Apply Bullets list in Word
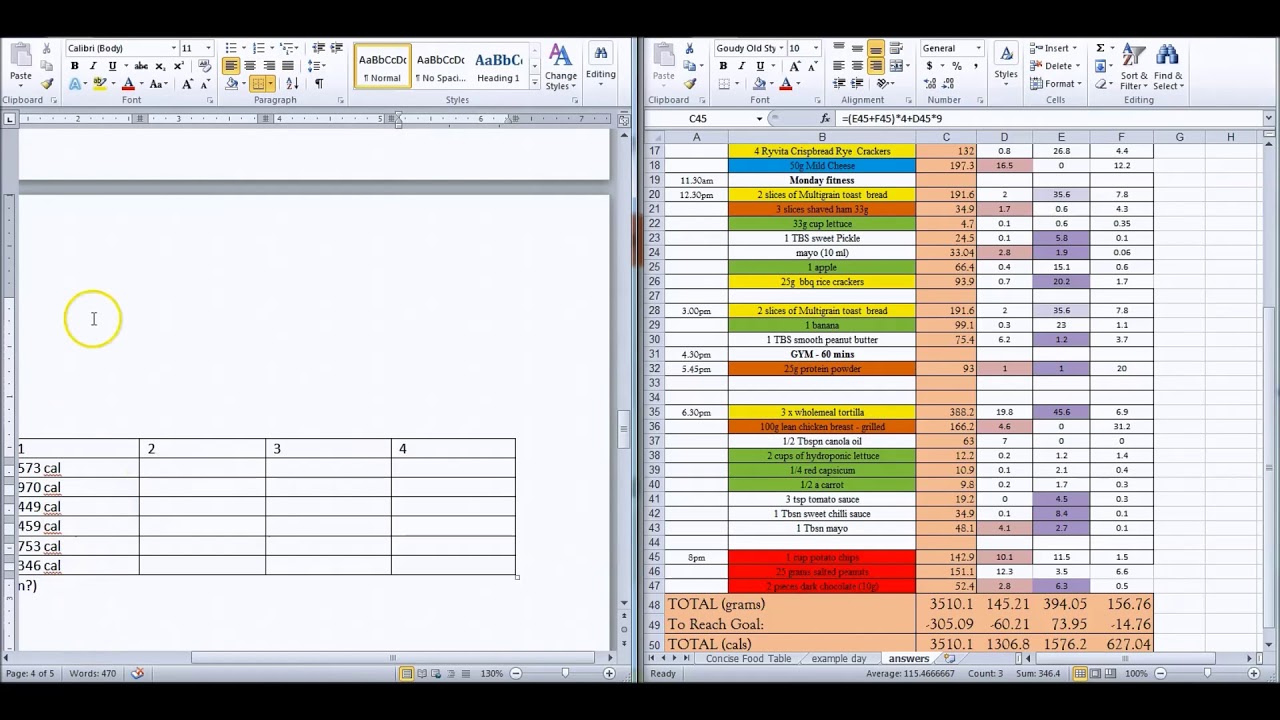Image resolution: width=1280 pixels, height=720 pixels. (x=231, y=48)
